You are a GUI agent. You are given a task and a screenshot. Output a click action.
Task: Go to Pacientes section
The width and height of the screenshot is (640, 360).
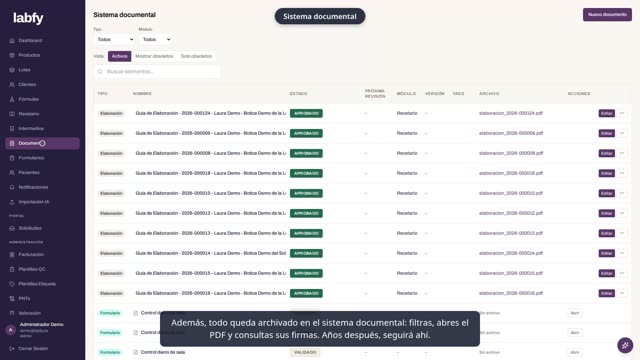click(29, 173)
